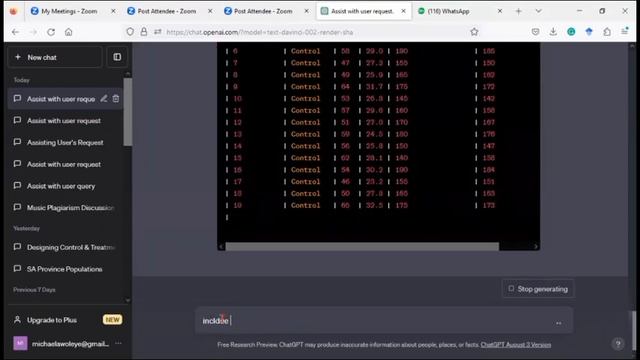Image resolution: width=640 pixels, height=360 pixels.
Task: Switch to first Post Attendee - Zoom tab
Action: 167,11
